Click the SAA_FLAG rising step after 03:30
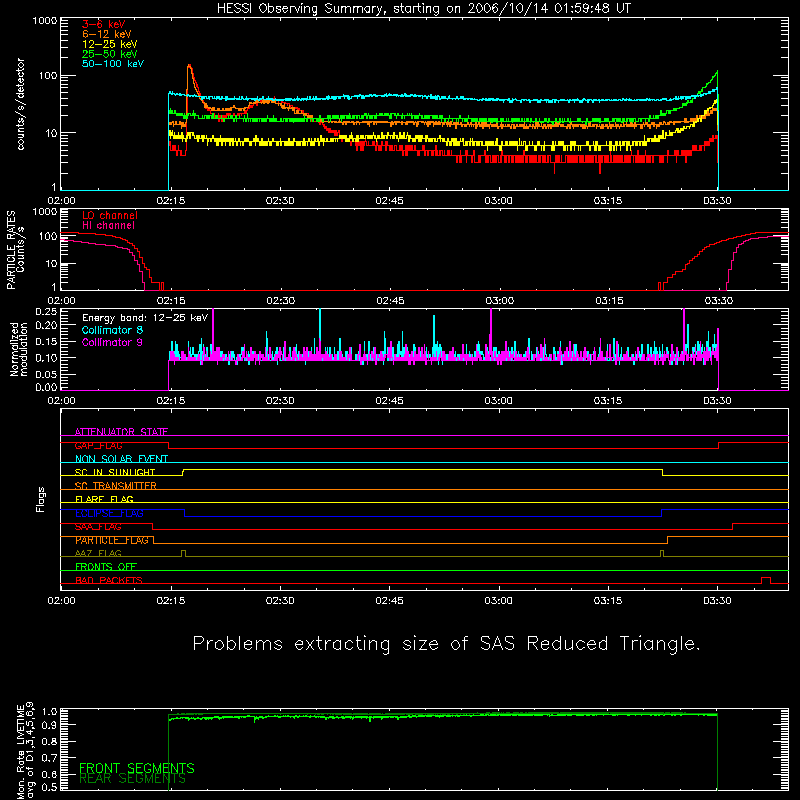800x800 pixels. 733,527
